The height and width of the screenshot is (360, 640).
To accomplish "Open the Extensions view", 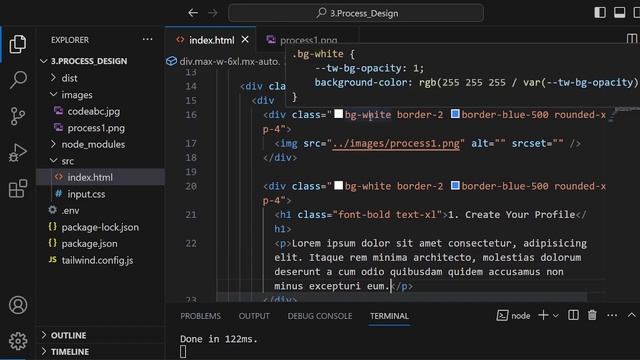I will click(x=18, y=189).
